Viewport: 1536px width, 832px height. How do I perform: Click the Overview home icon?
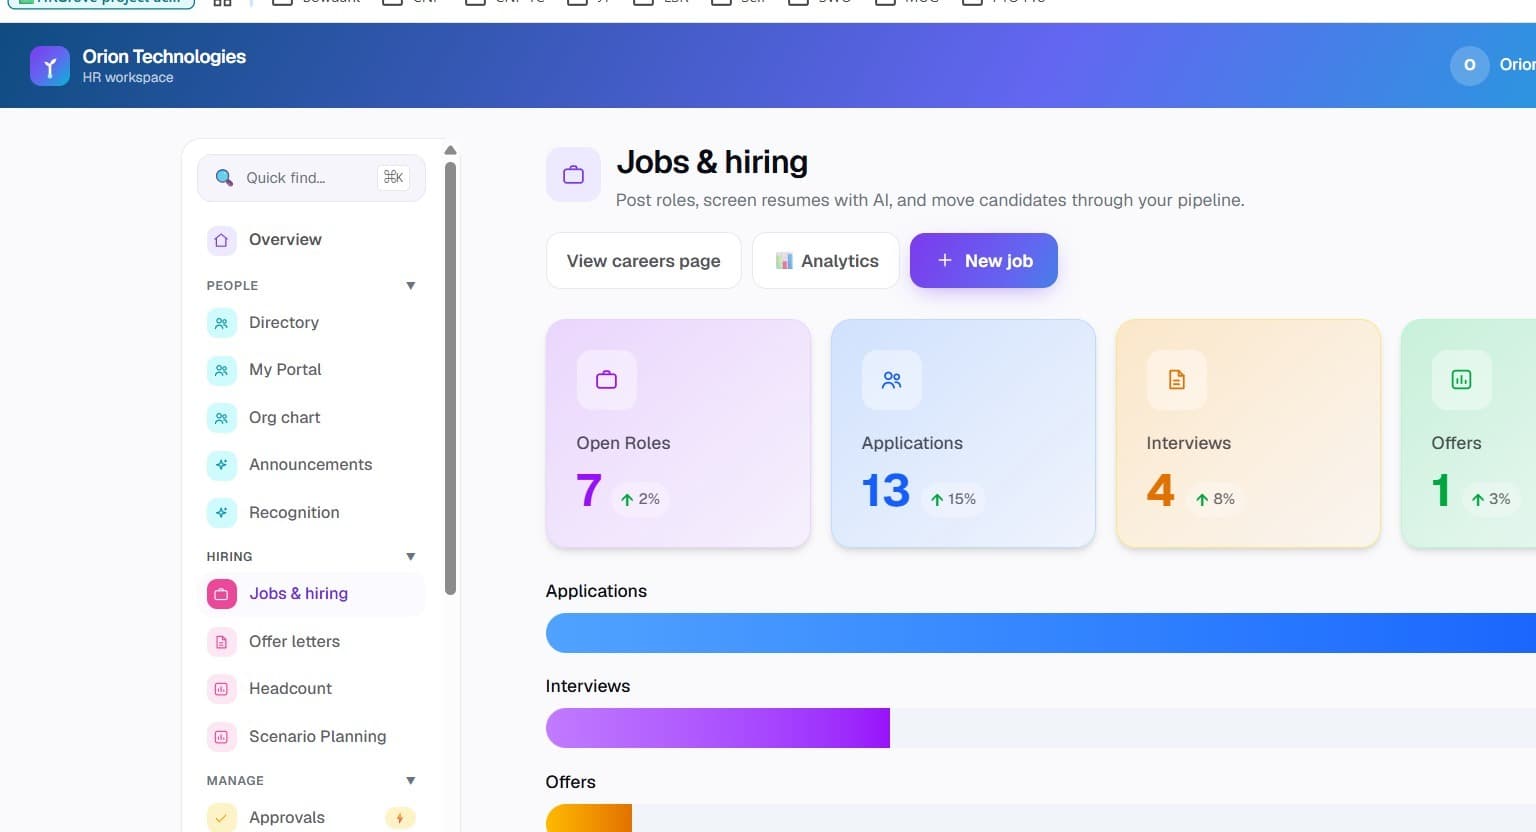pos(221,240)
